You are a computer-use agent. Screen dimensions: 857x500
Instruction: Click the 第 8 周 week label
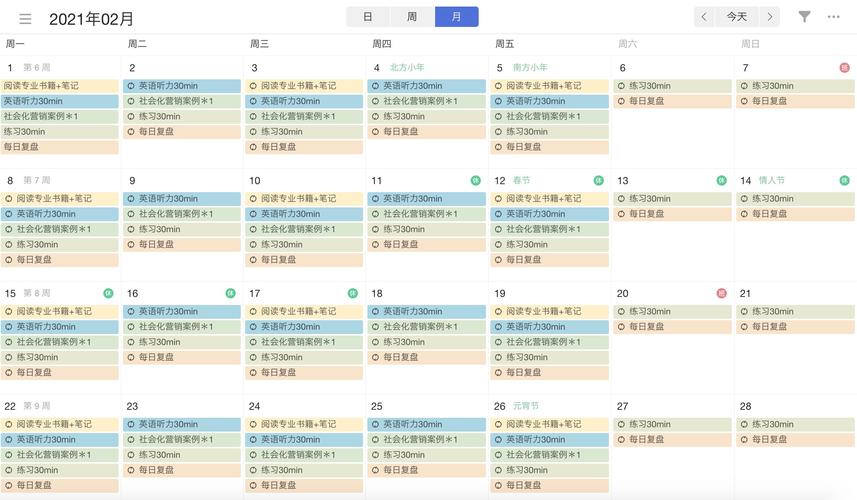pos(37,293)
